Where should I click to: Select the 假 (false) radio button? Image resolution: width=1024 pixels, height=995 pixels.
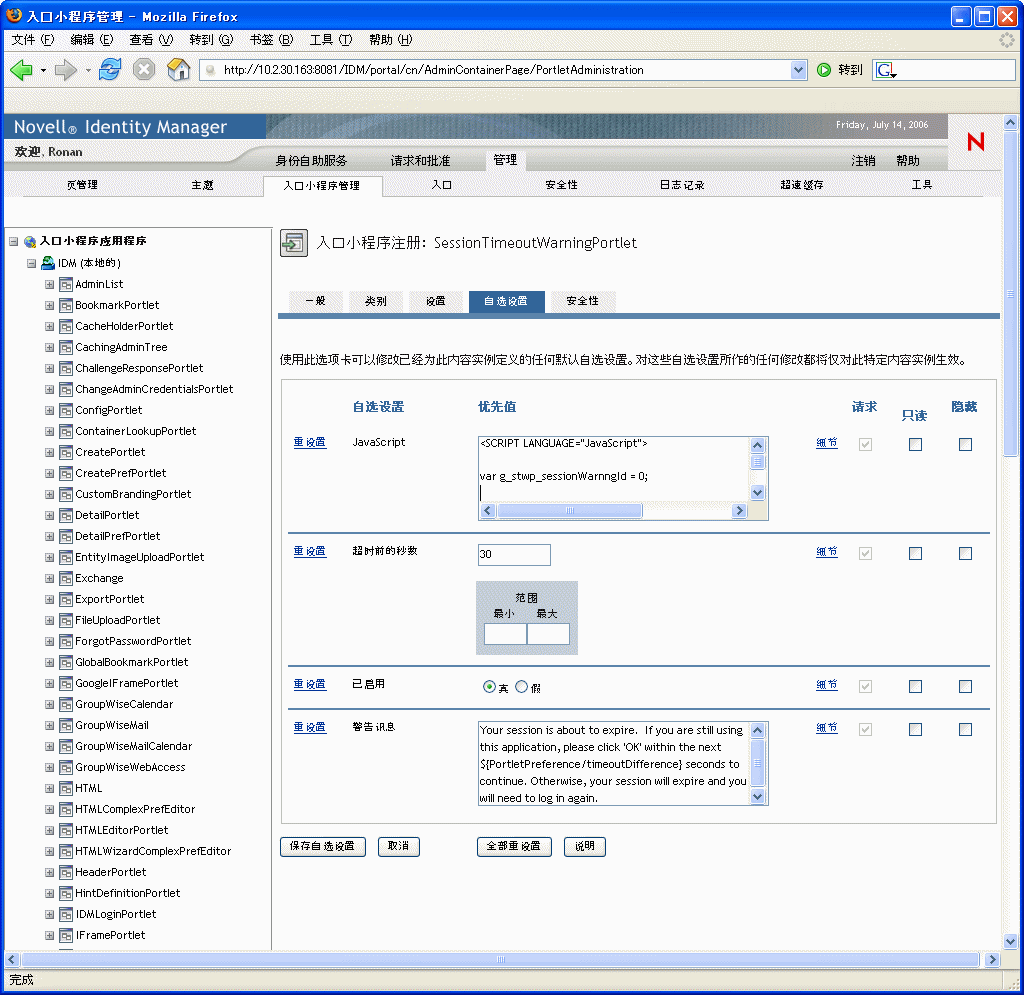521,686
